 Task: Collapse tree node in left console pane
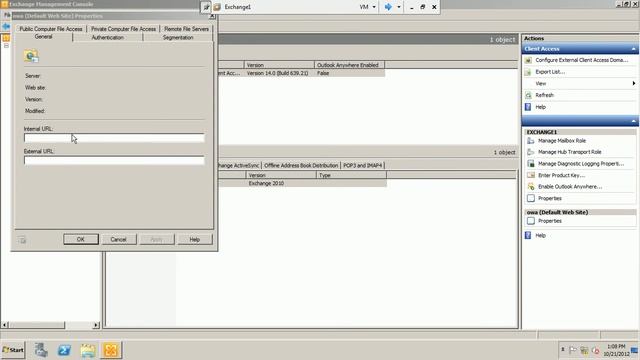[x=6, y=46]
